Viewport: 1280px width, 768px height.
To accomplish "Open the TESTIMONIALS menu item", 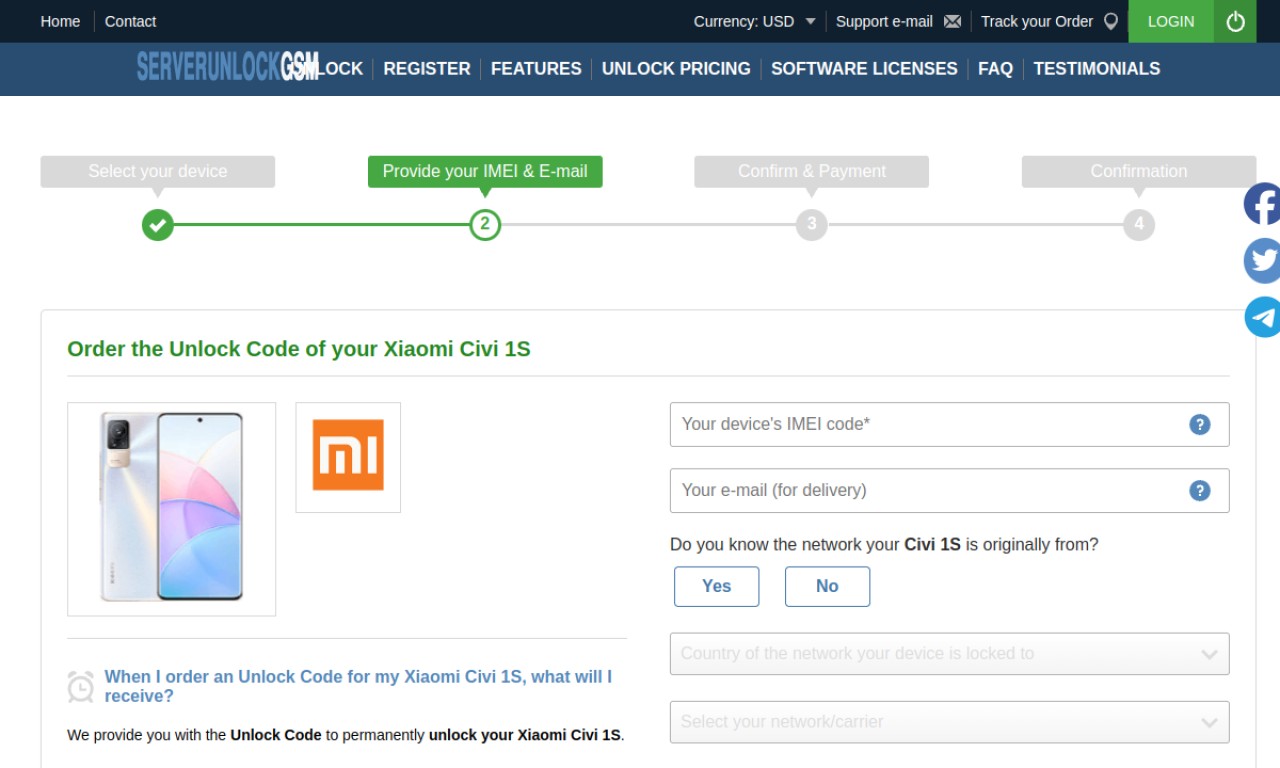I will click(x=1097, y=68).
